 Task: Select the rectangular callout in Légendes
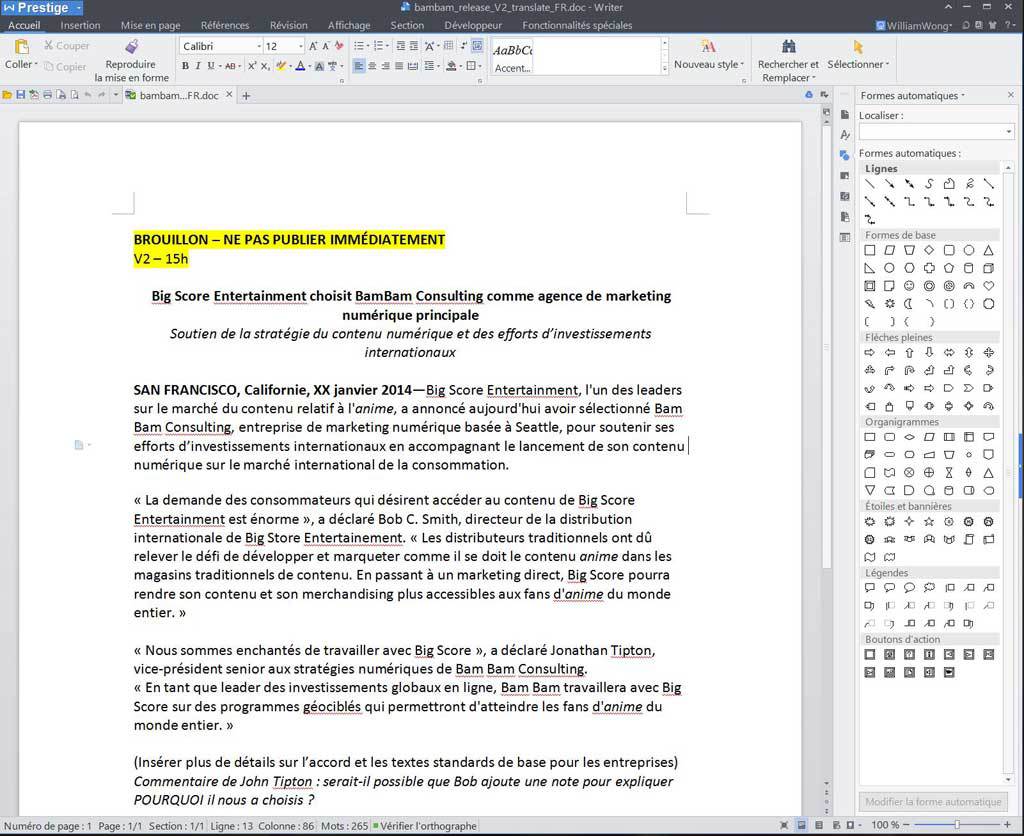click(x=869, y=588)
